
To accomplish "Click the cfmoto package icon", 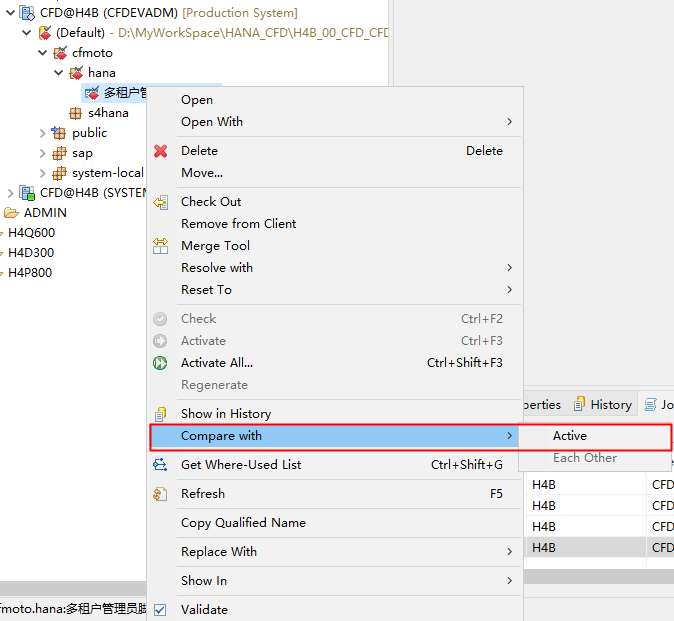I will click(x=60, y=53).
